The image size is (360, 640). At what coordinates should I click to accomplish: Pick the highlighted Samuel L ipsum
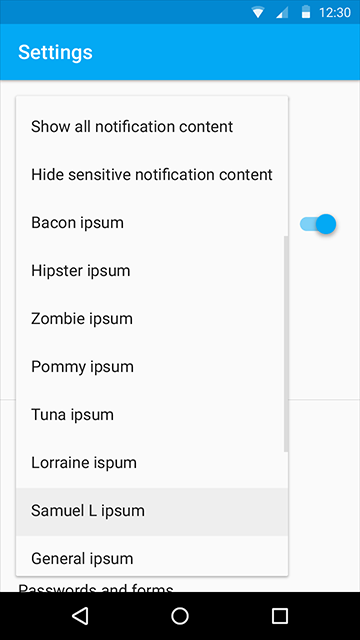(152, 511)
